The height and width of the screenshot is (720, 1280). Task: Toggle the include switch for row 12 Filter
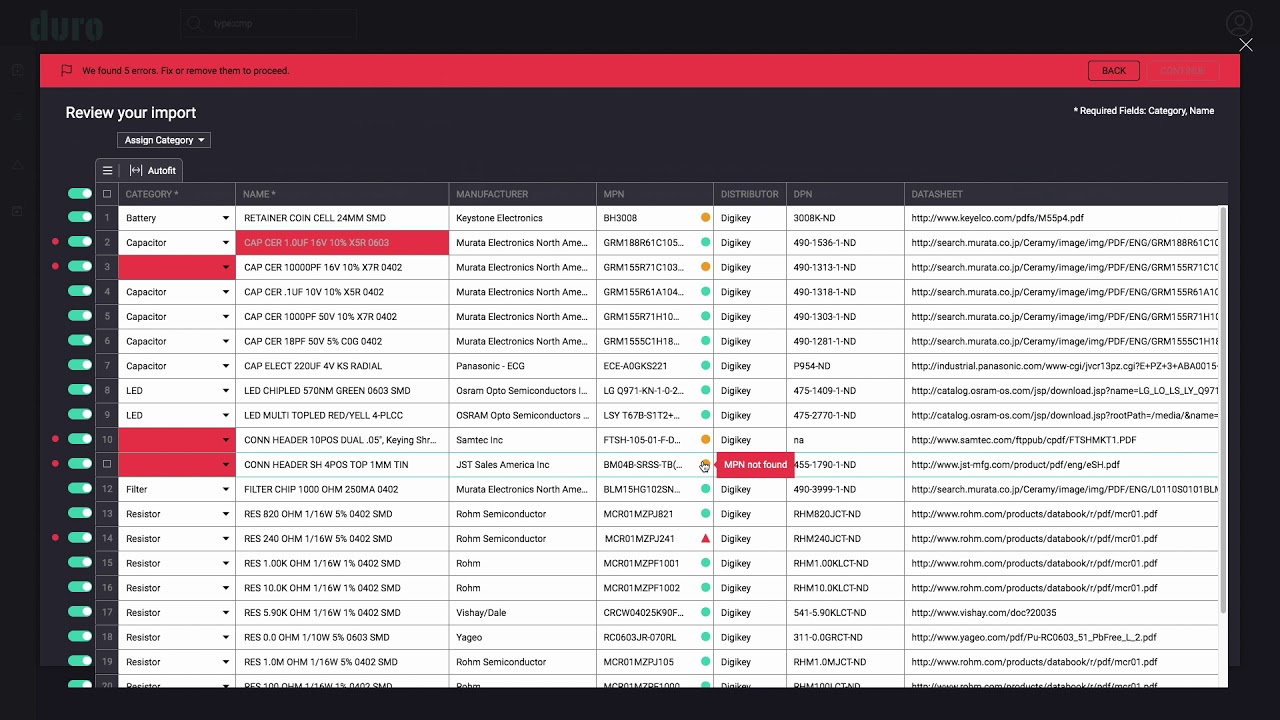80,488
